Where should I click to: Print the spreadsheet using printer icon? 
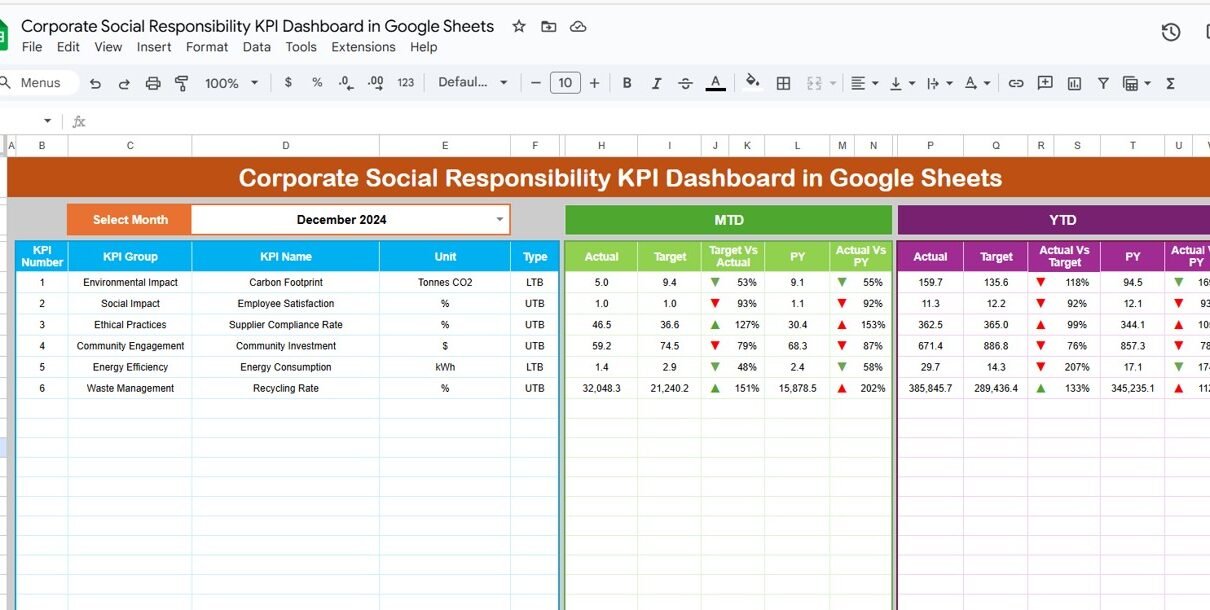click(x=153, y=83)
